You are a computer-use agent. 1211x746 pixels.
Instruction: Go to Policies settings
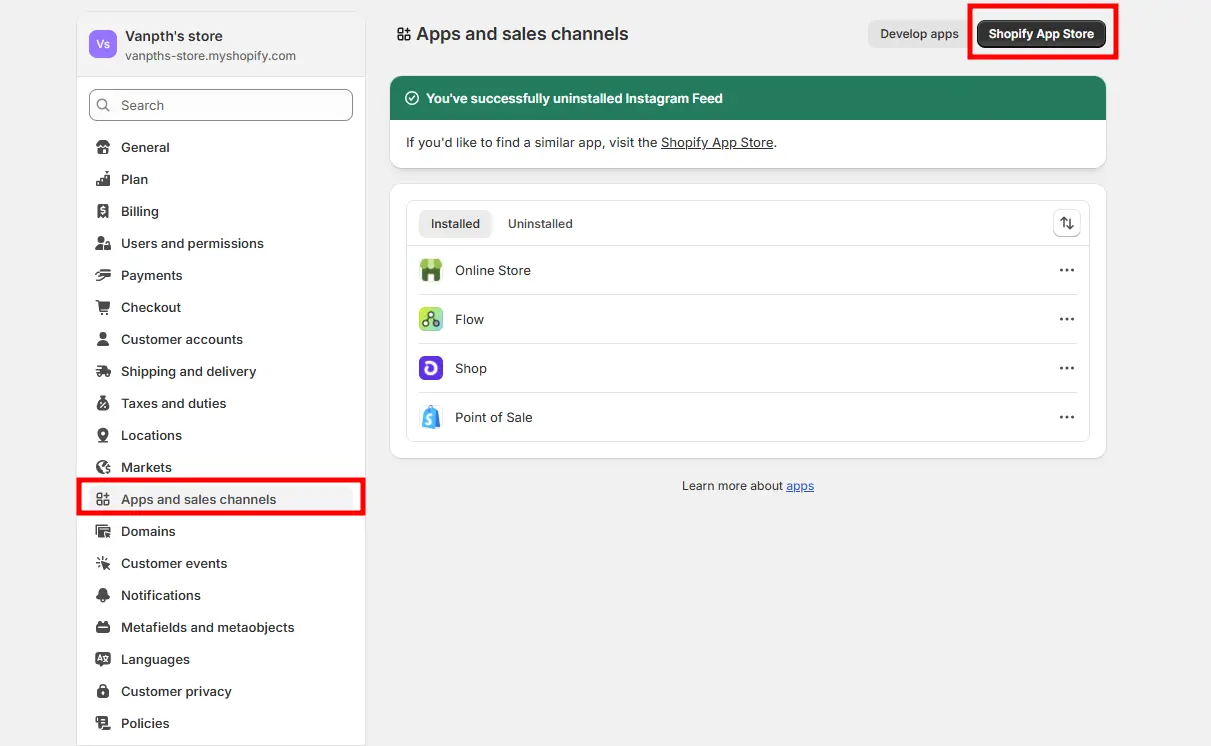(x=221, y=723)
